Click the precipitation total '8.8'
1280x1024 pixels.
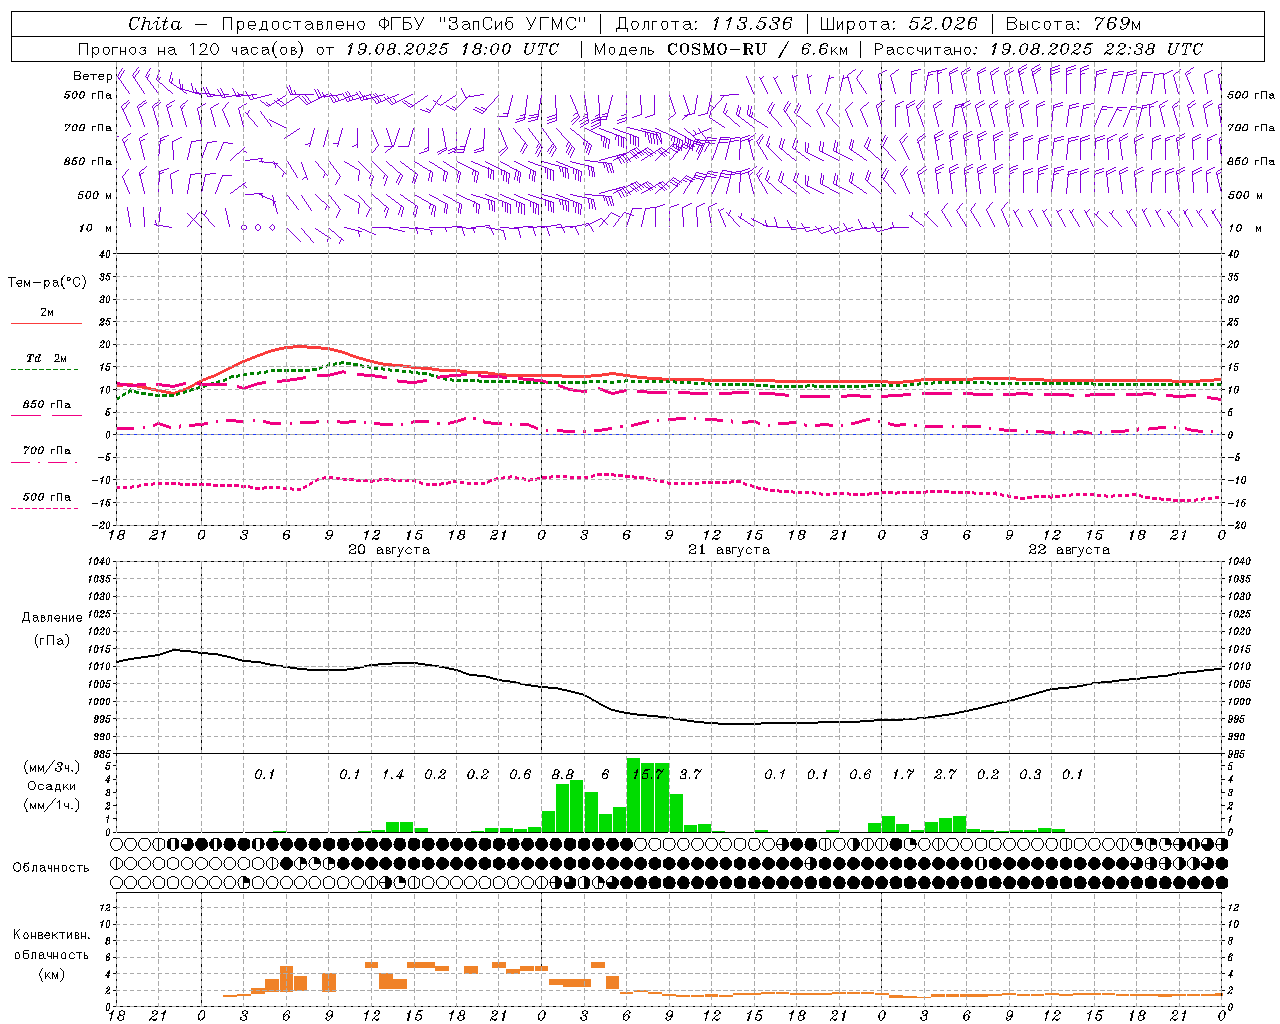[x=562, y=774]
